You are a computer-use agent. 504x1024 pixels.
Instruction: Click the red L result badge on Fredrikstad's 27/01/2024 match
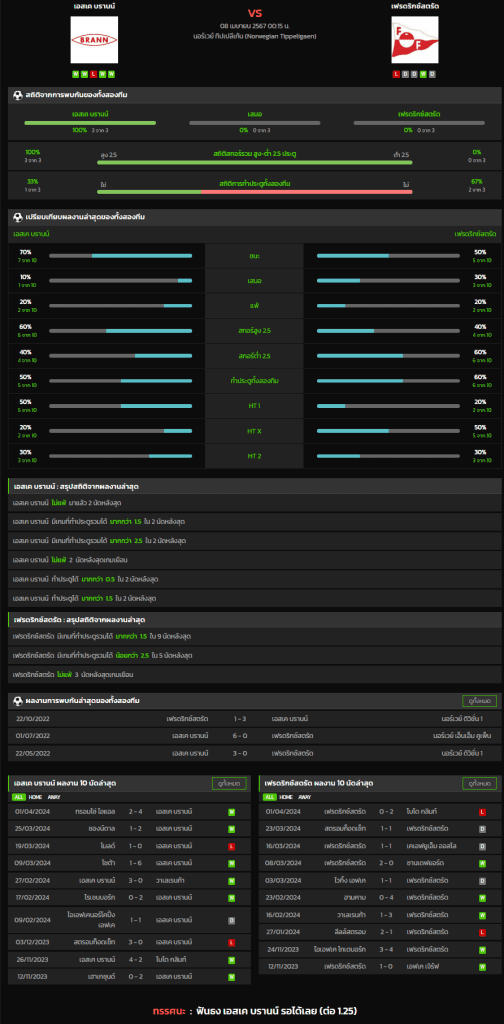point(482,931)
